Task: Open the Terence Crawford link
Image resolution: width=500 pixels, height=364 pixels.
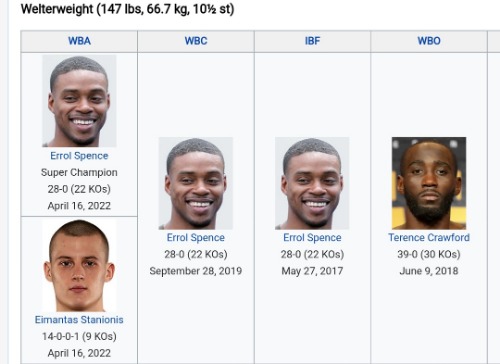Action: click(x=429, y=238)
